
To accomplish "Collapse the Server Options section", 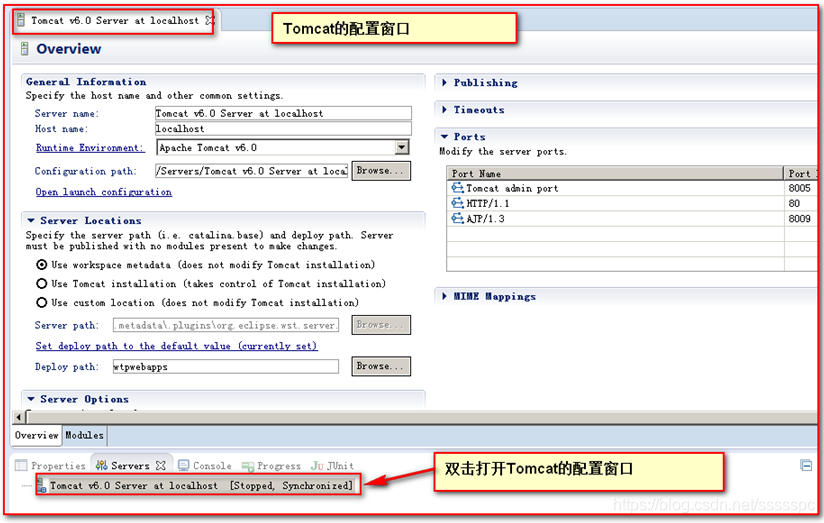I will click(31, 399).
